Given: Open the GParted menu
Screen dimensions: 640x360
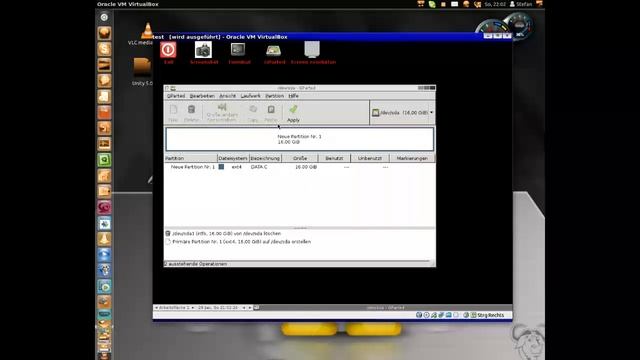Looking at the screenshot, I should point(176,96).
